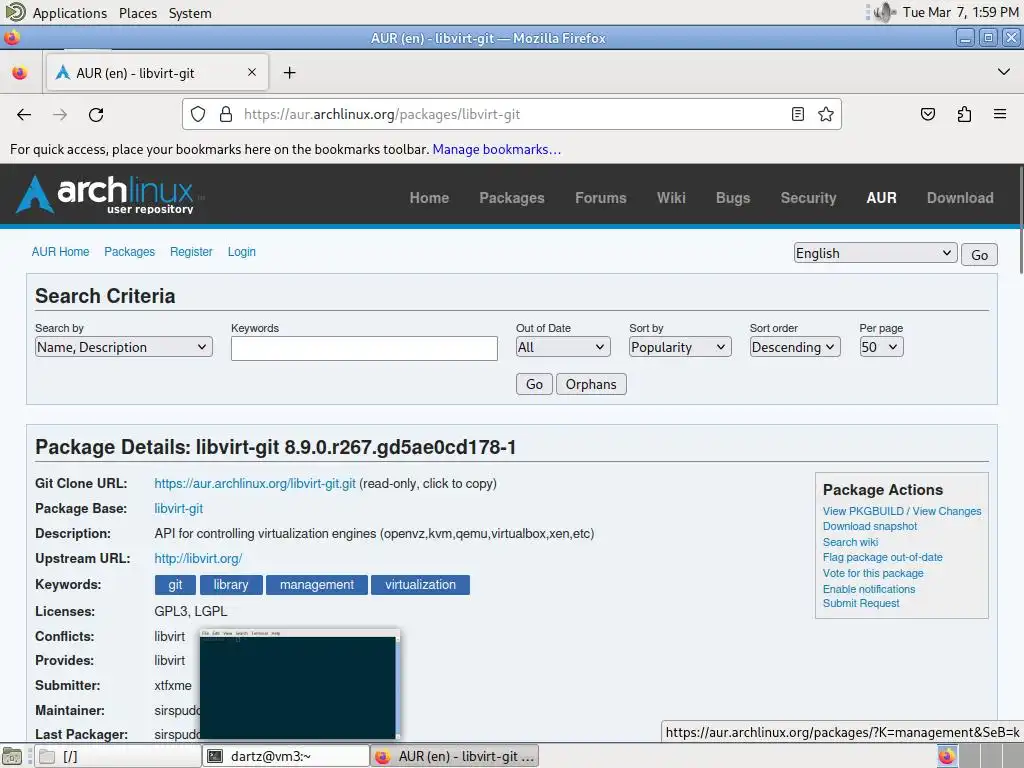Go back with the browser back arrow
Viewport: 1024px width, 768px height.
24,115
